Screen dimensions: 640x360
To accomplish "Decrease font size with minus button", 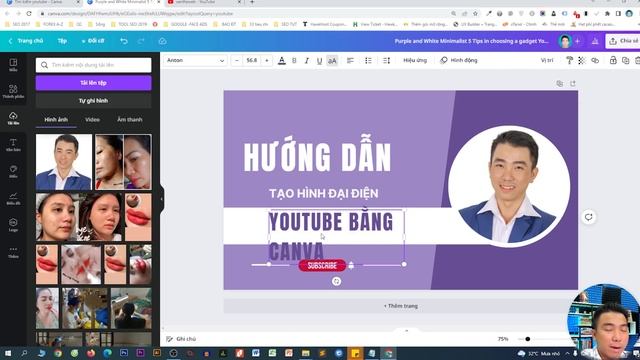I will (x=237, y=60).
